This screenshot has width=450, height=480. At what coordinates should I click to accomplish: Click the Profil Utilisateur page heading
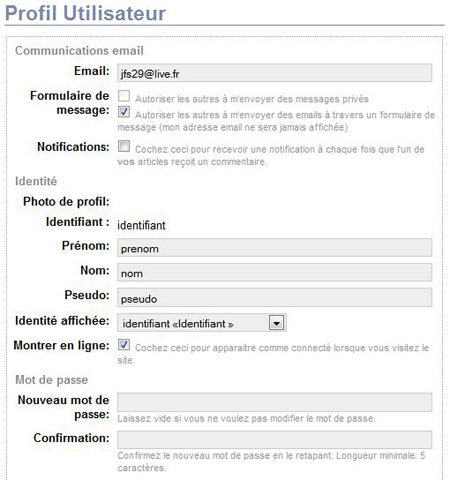85,13
